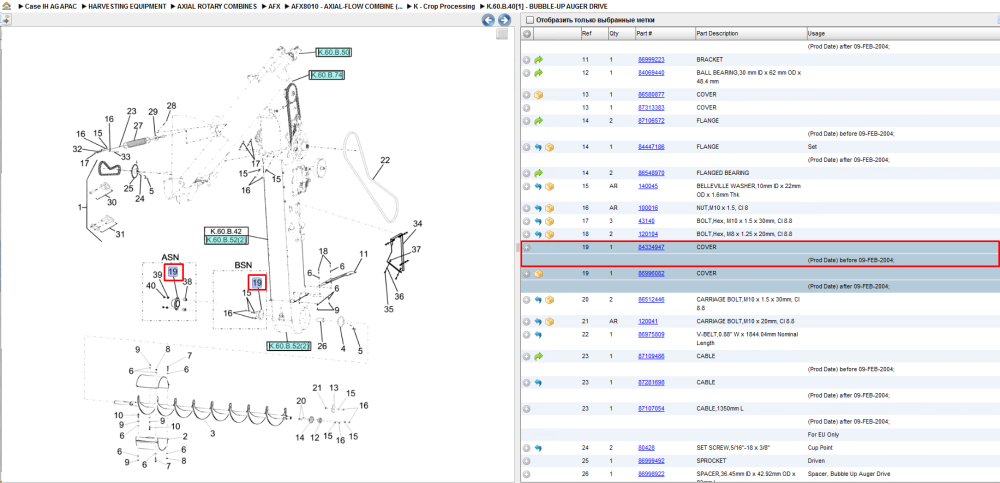Open part number link 86975809

pyautogui.click(x=651, y=334)
